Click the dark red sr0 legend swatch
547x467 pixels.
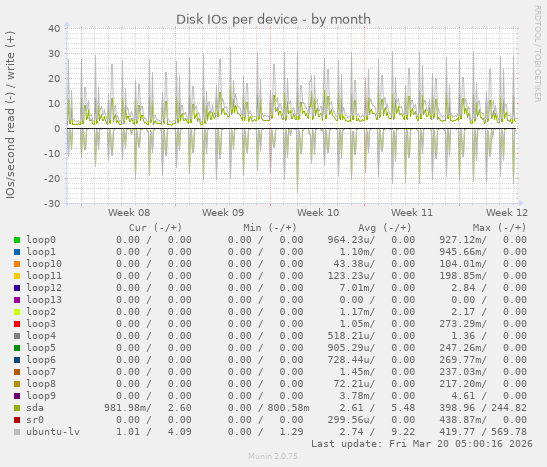click(x=17, y=420)
